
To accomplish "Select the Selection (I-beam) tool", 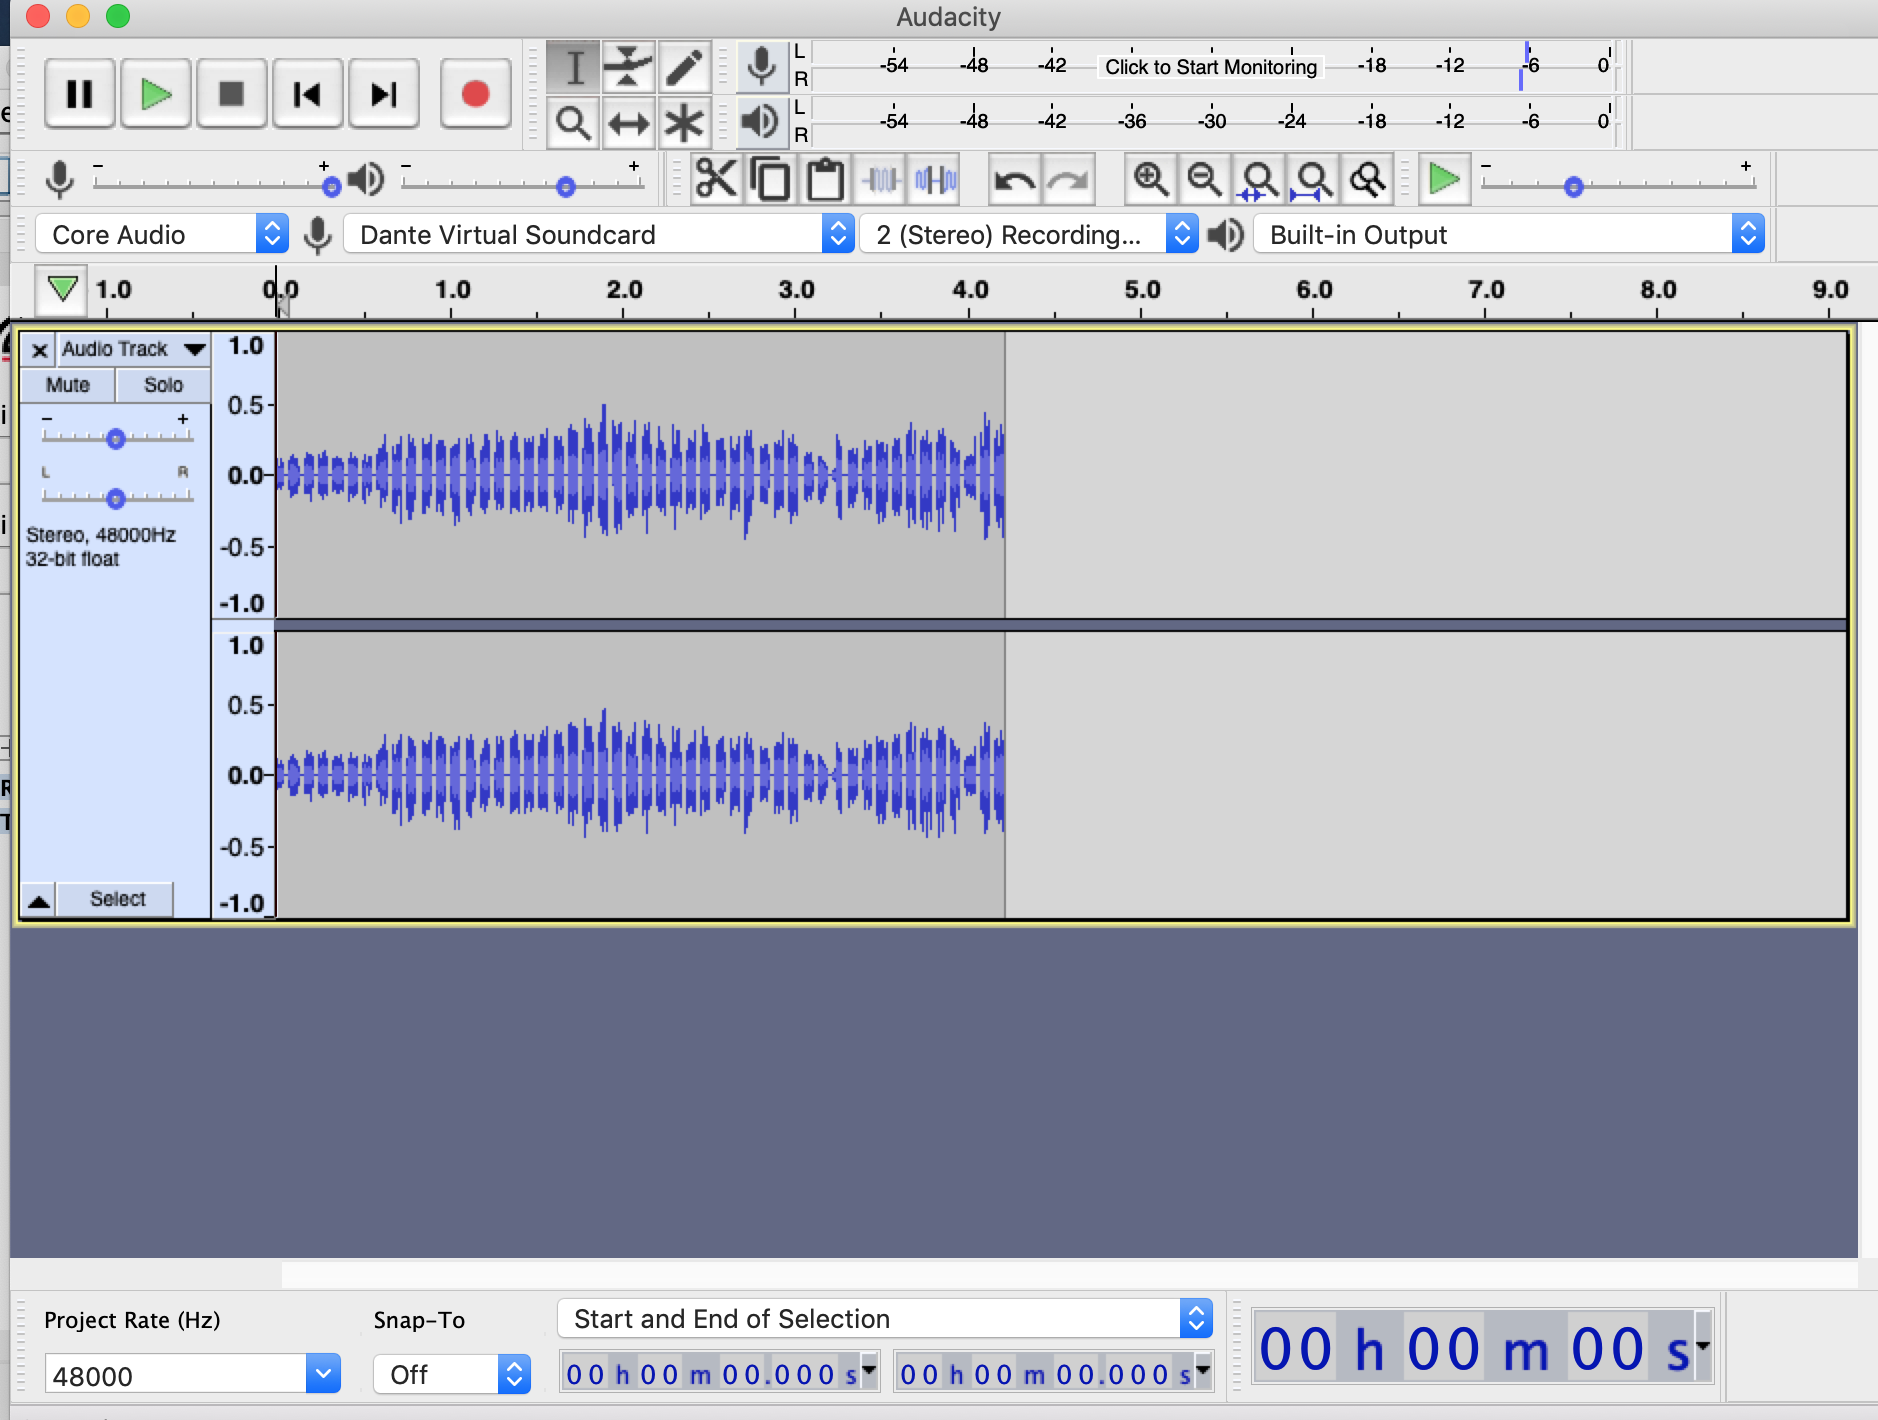I will pos(573,67).
